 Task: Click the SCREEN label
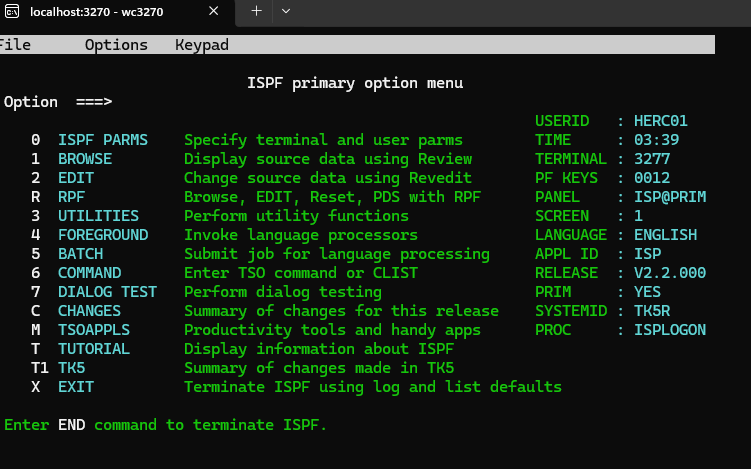562,216
